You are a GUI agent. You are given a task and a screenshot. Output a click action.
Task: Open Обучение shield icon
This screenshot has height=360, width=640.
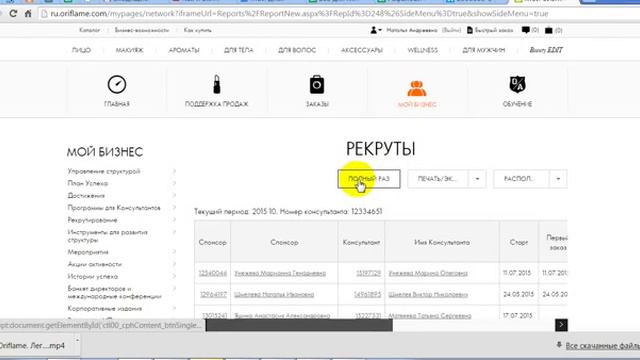coord(518,84)
